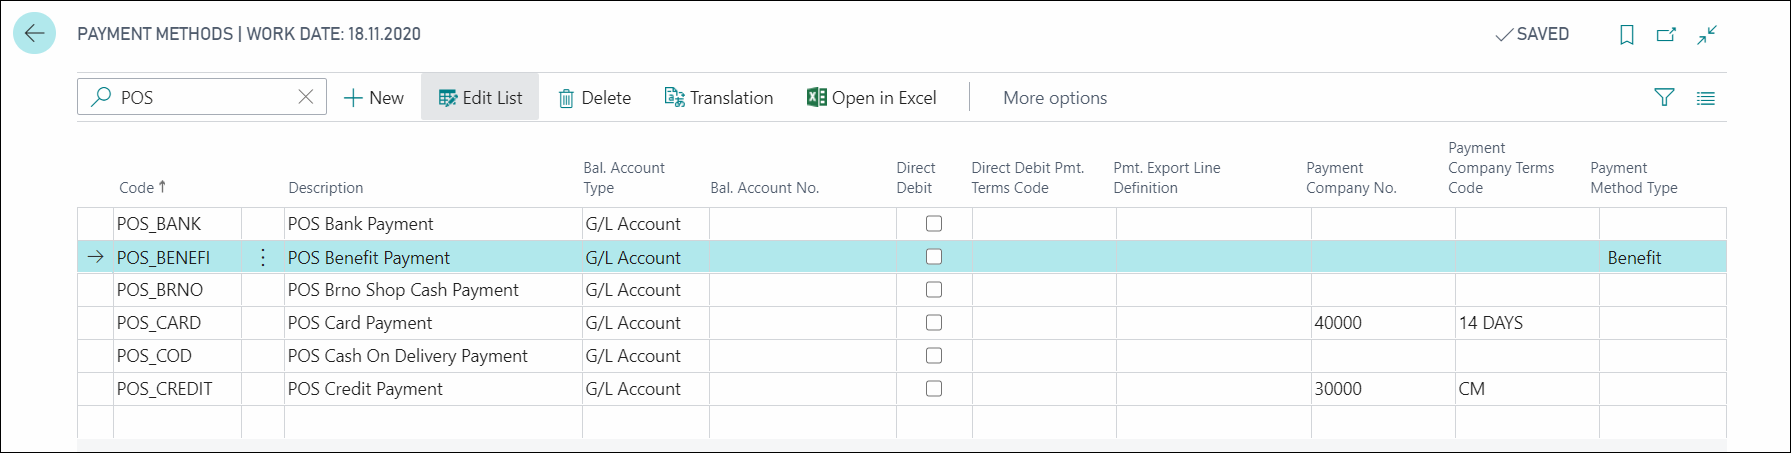Go back with the arrow button
Viewport: 1791px width, 453px height.
point(34,33)
